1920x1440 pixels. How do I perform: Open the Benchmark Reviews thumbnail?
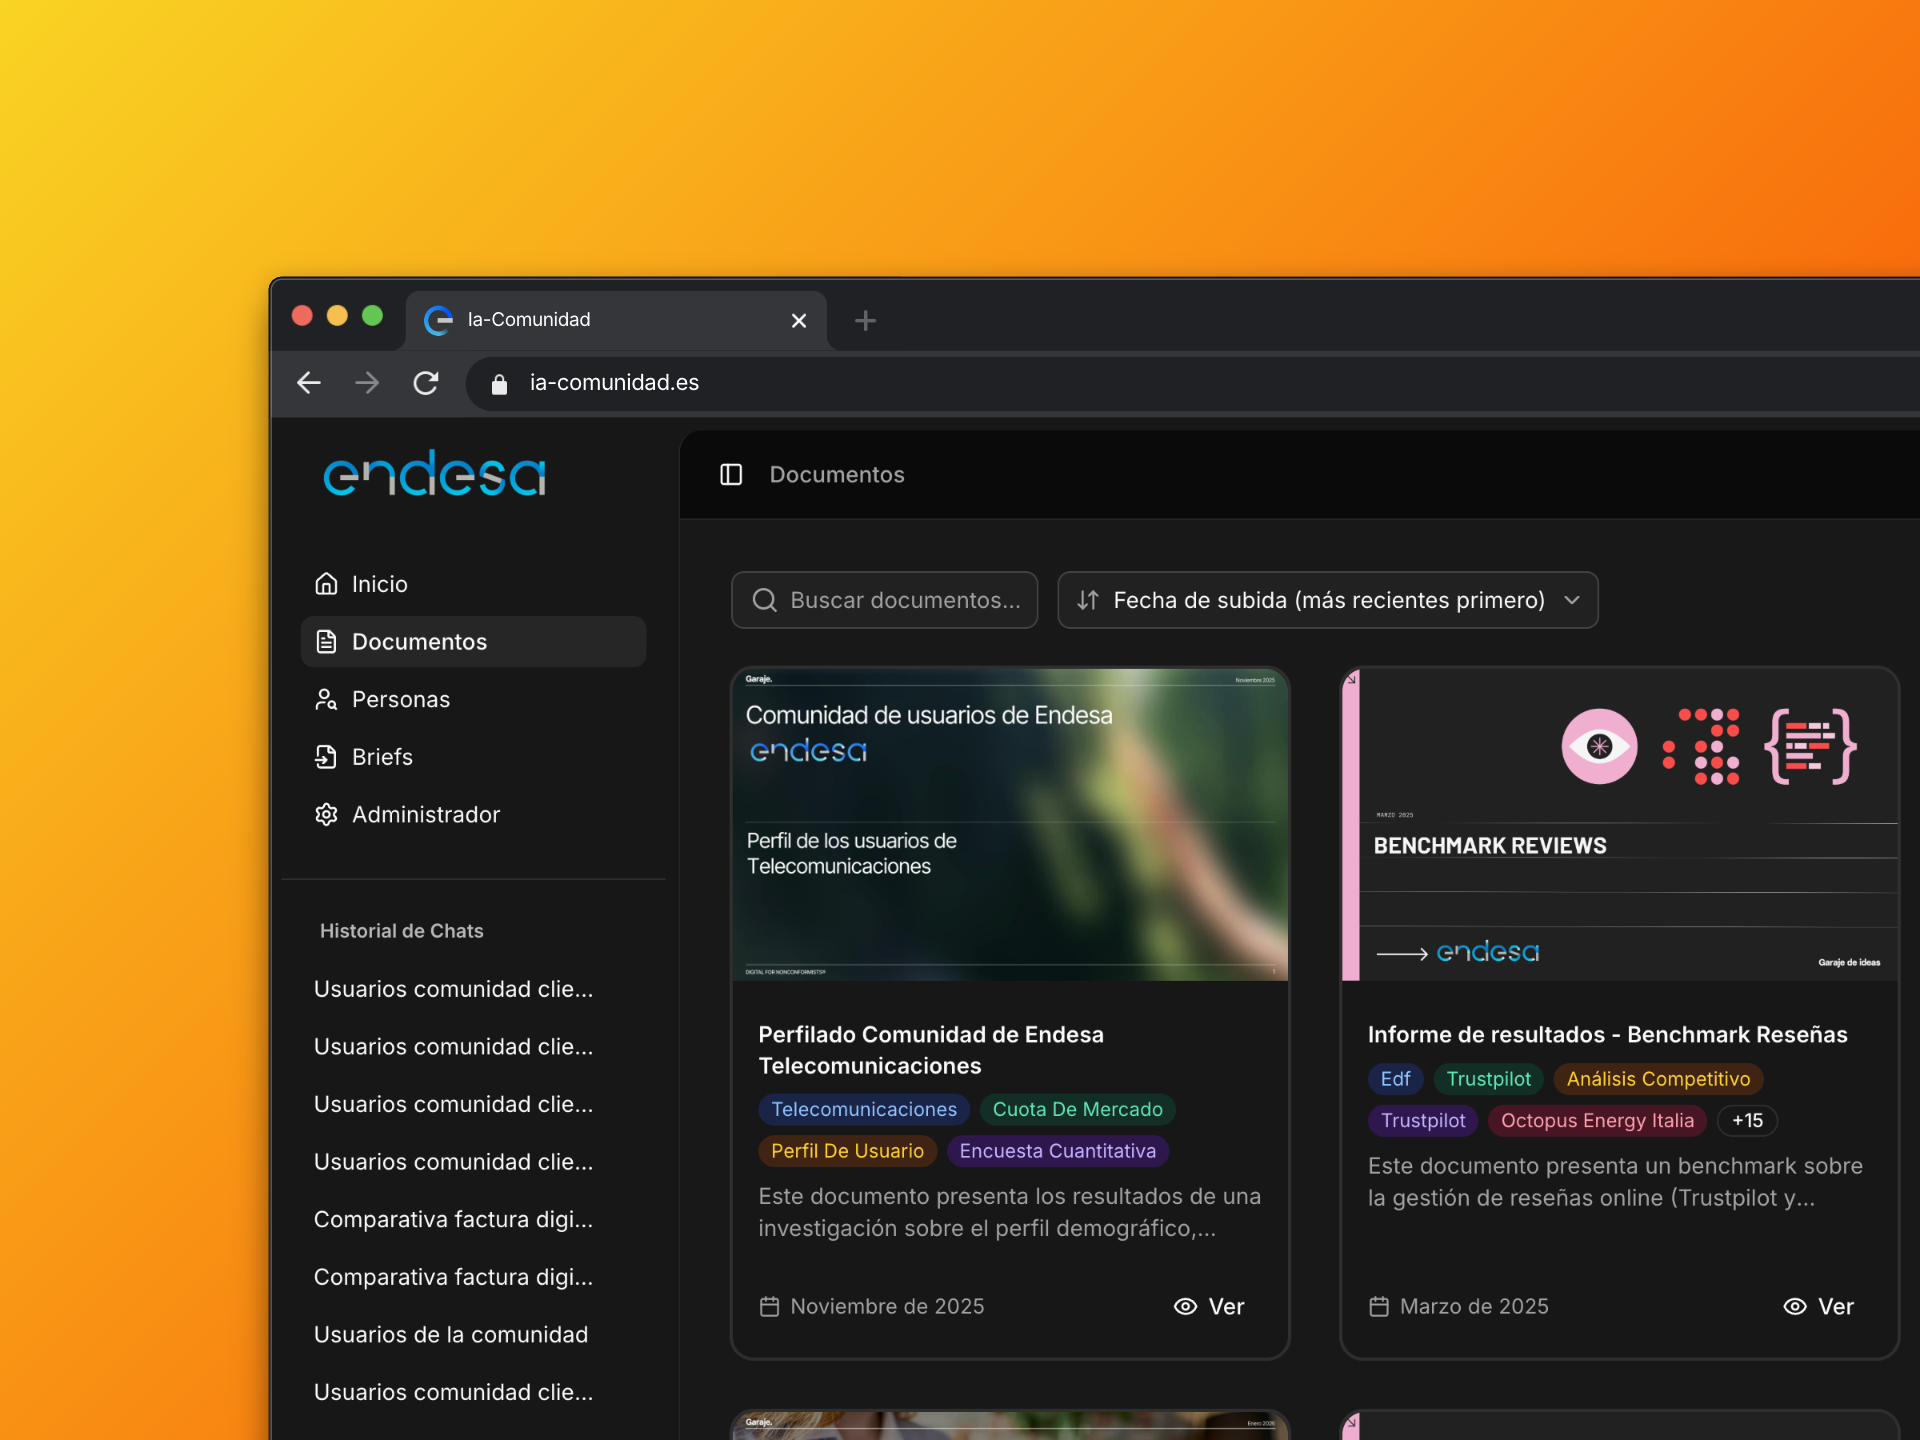click(x=1619, y=824)
